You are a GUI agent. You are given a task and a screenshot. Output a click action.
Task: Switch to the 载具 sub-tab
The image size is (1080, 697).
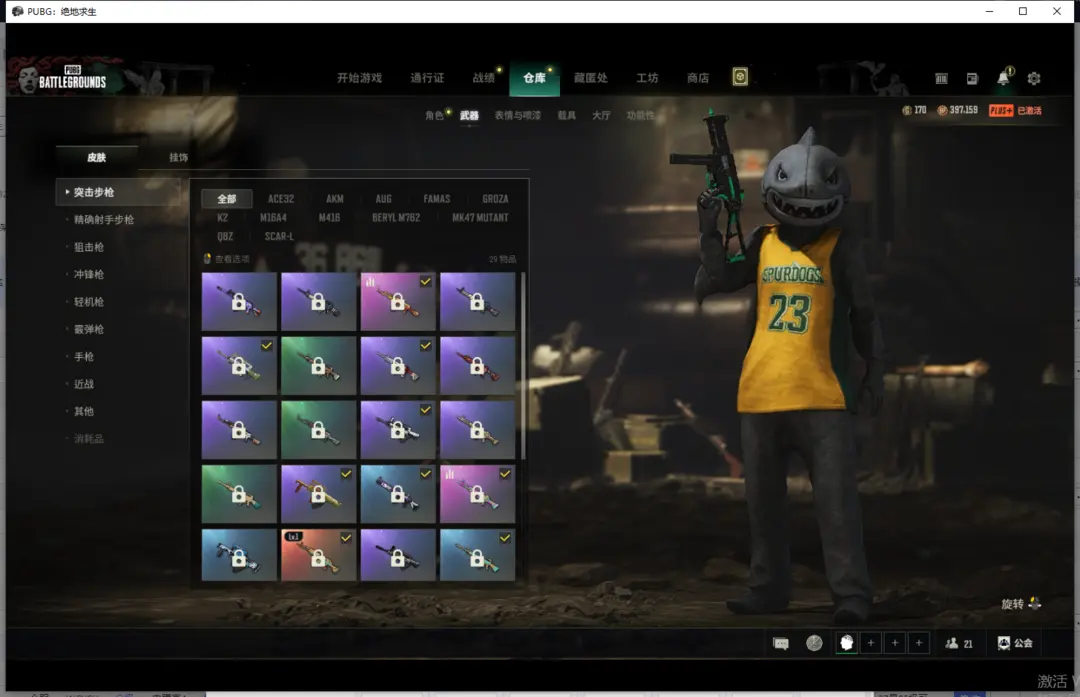click(566, 115)
